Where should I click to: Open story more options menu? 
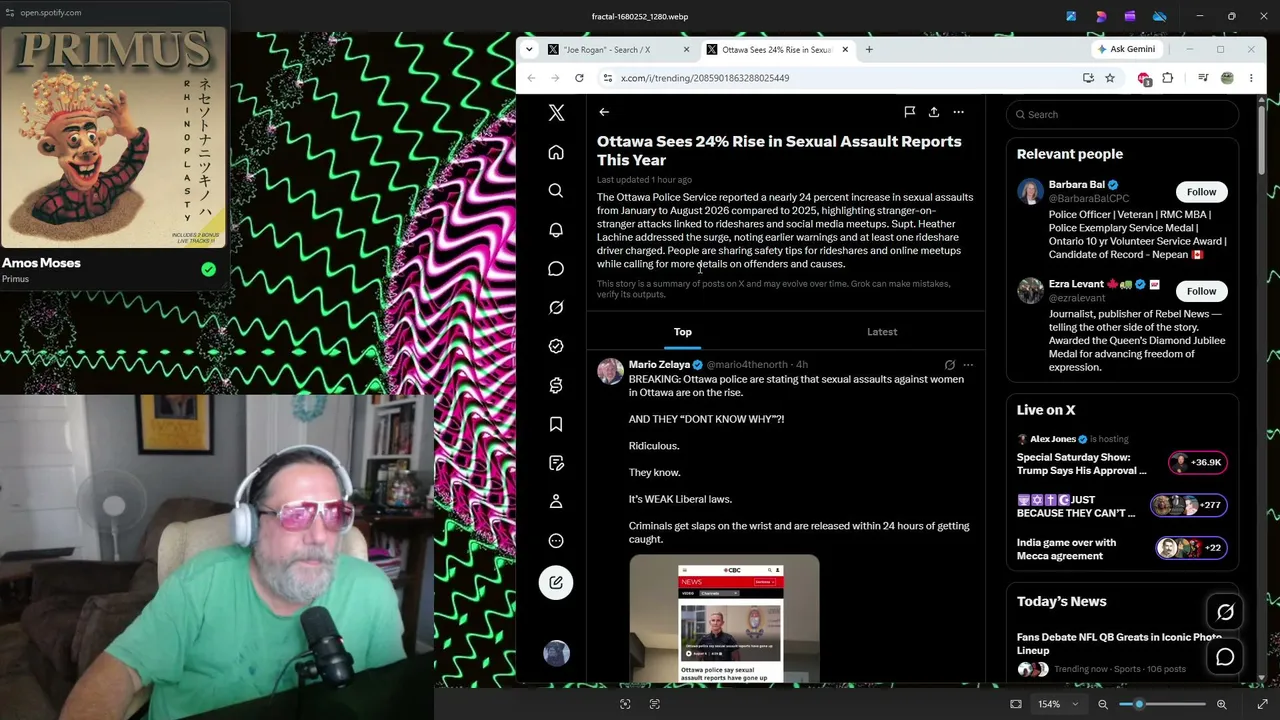958,112
